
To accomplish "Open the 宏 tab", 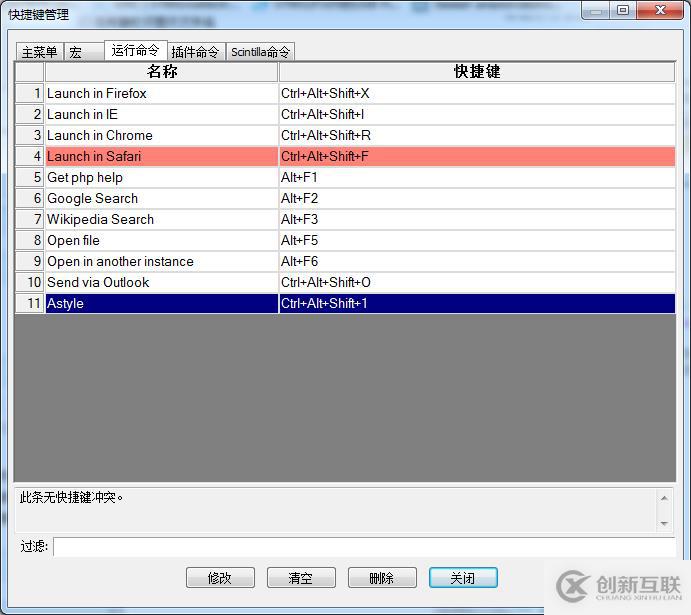I will [x=84, y=52].
